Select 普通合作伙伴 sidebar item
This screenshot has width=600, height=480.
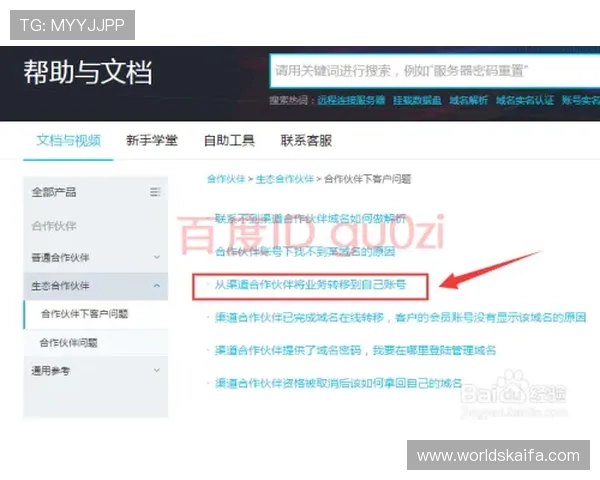point(60,257)
